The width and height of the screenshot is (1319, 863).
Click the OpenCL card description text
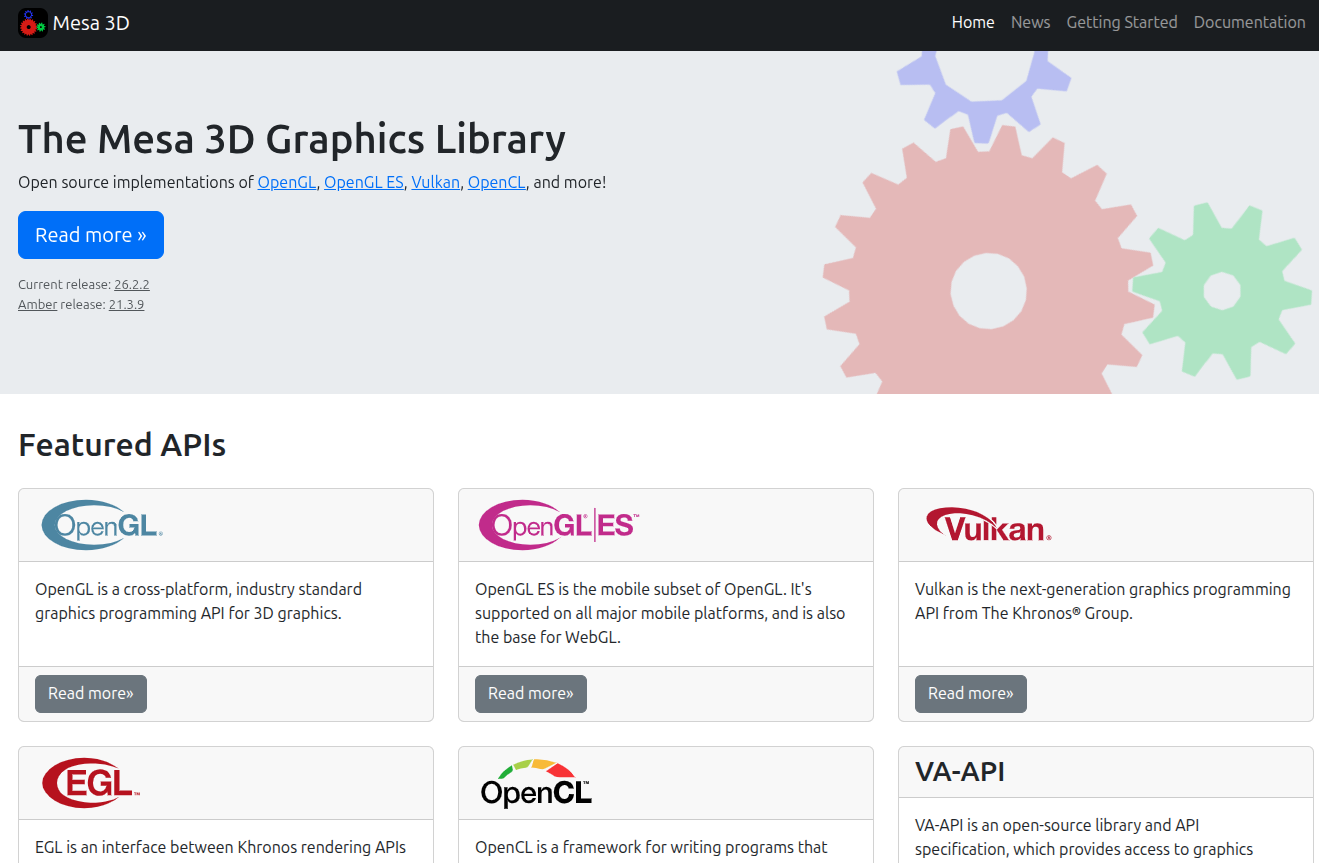652,848
